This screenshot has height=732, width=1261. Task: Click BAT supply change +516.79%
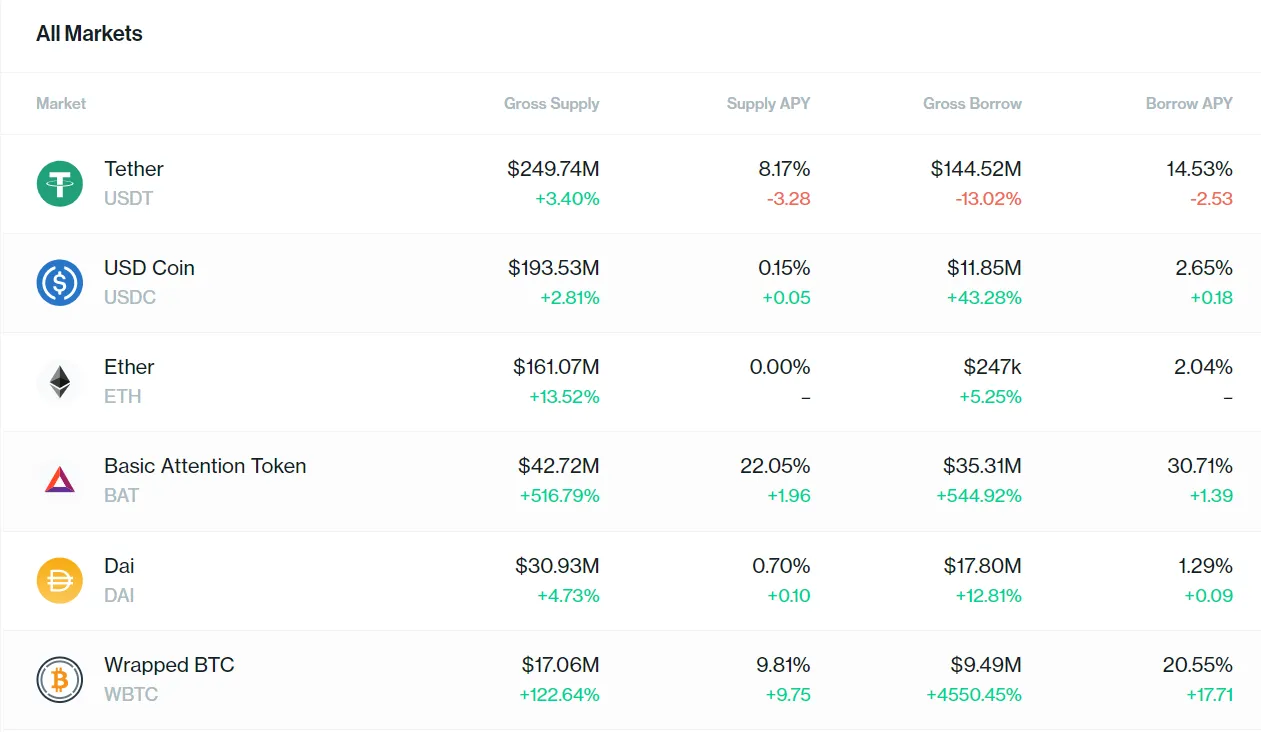(560, 495)
